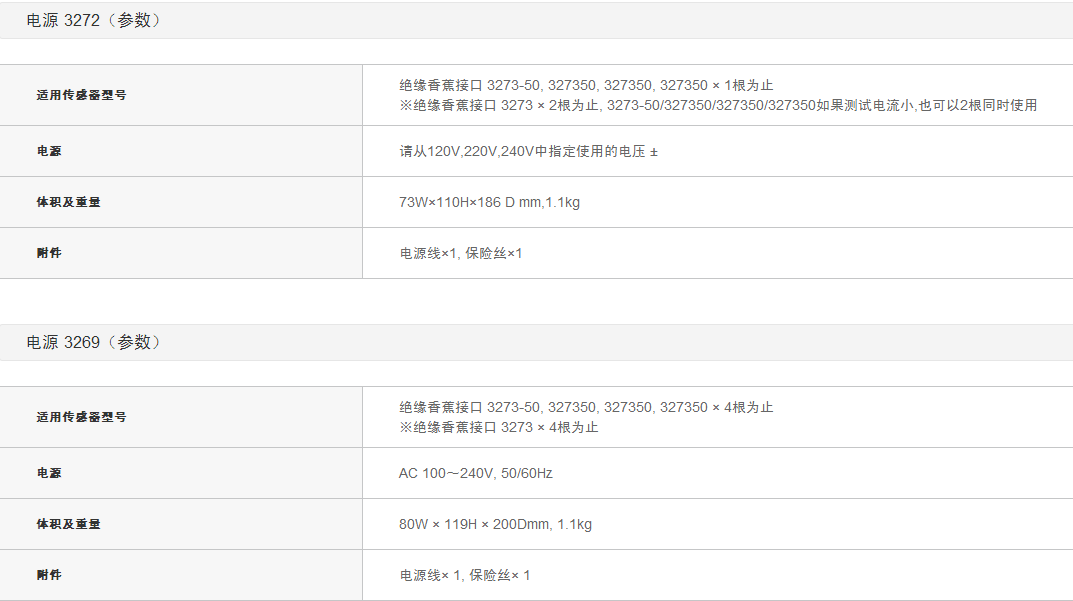Click the ※ note mentioning 3273 × 2根为止
1073x601 pixels.
click(x=717, y=105)
